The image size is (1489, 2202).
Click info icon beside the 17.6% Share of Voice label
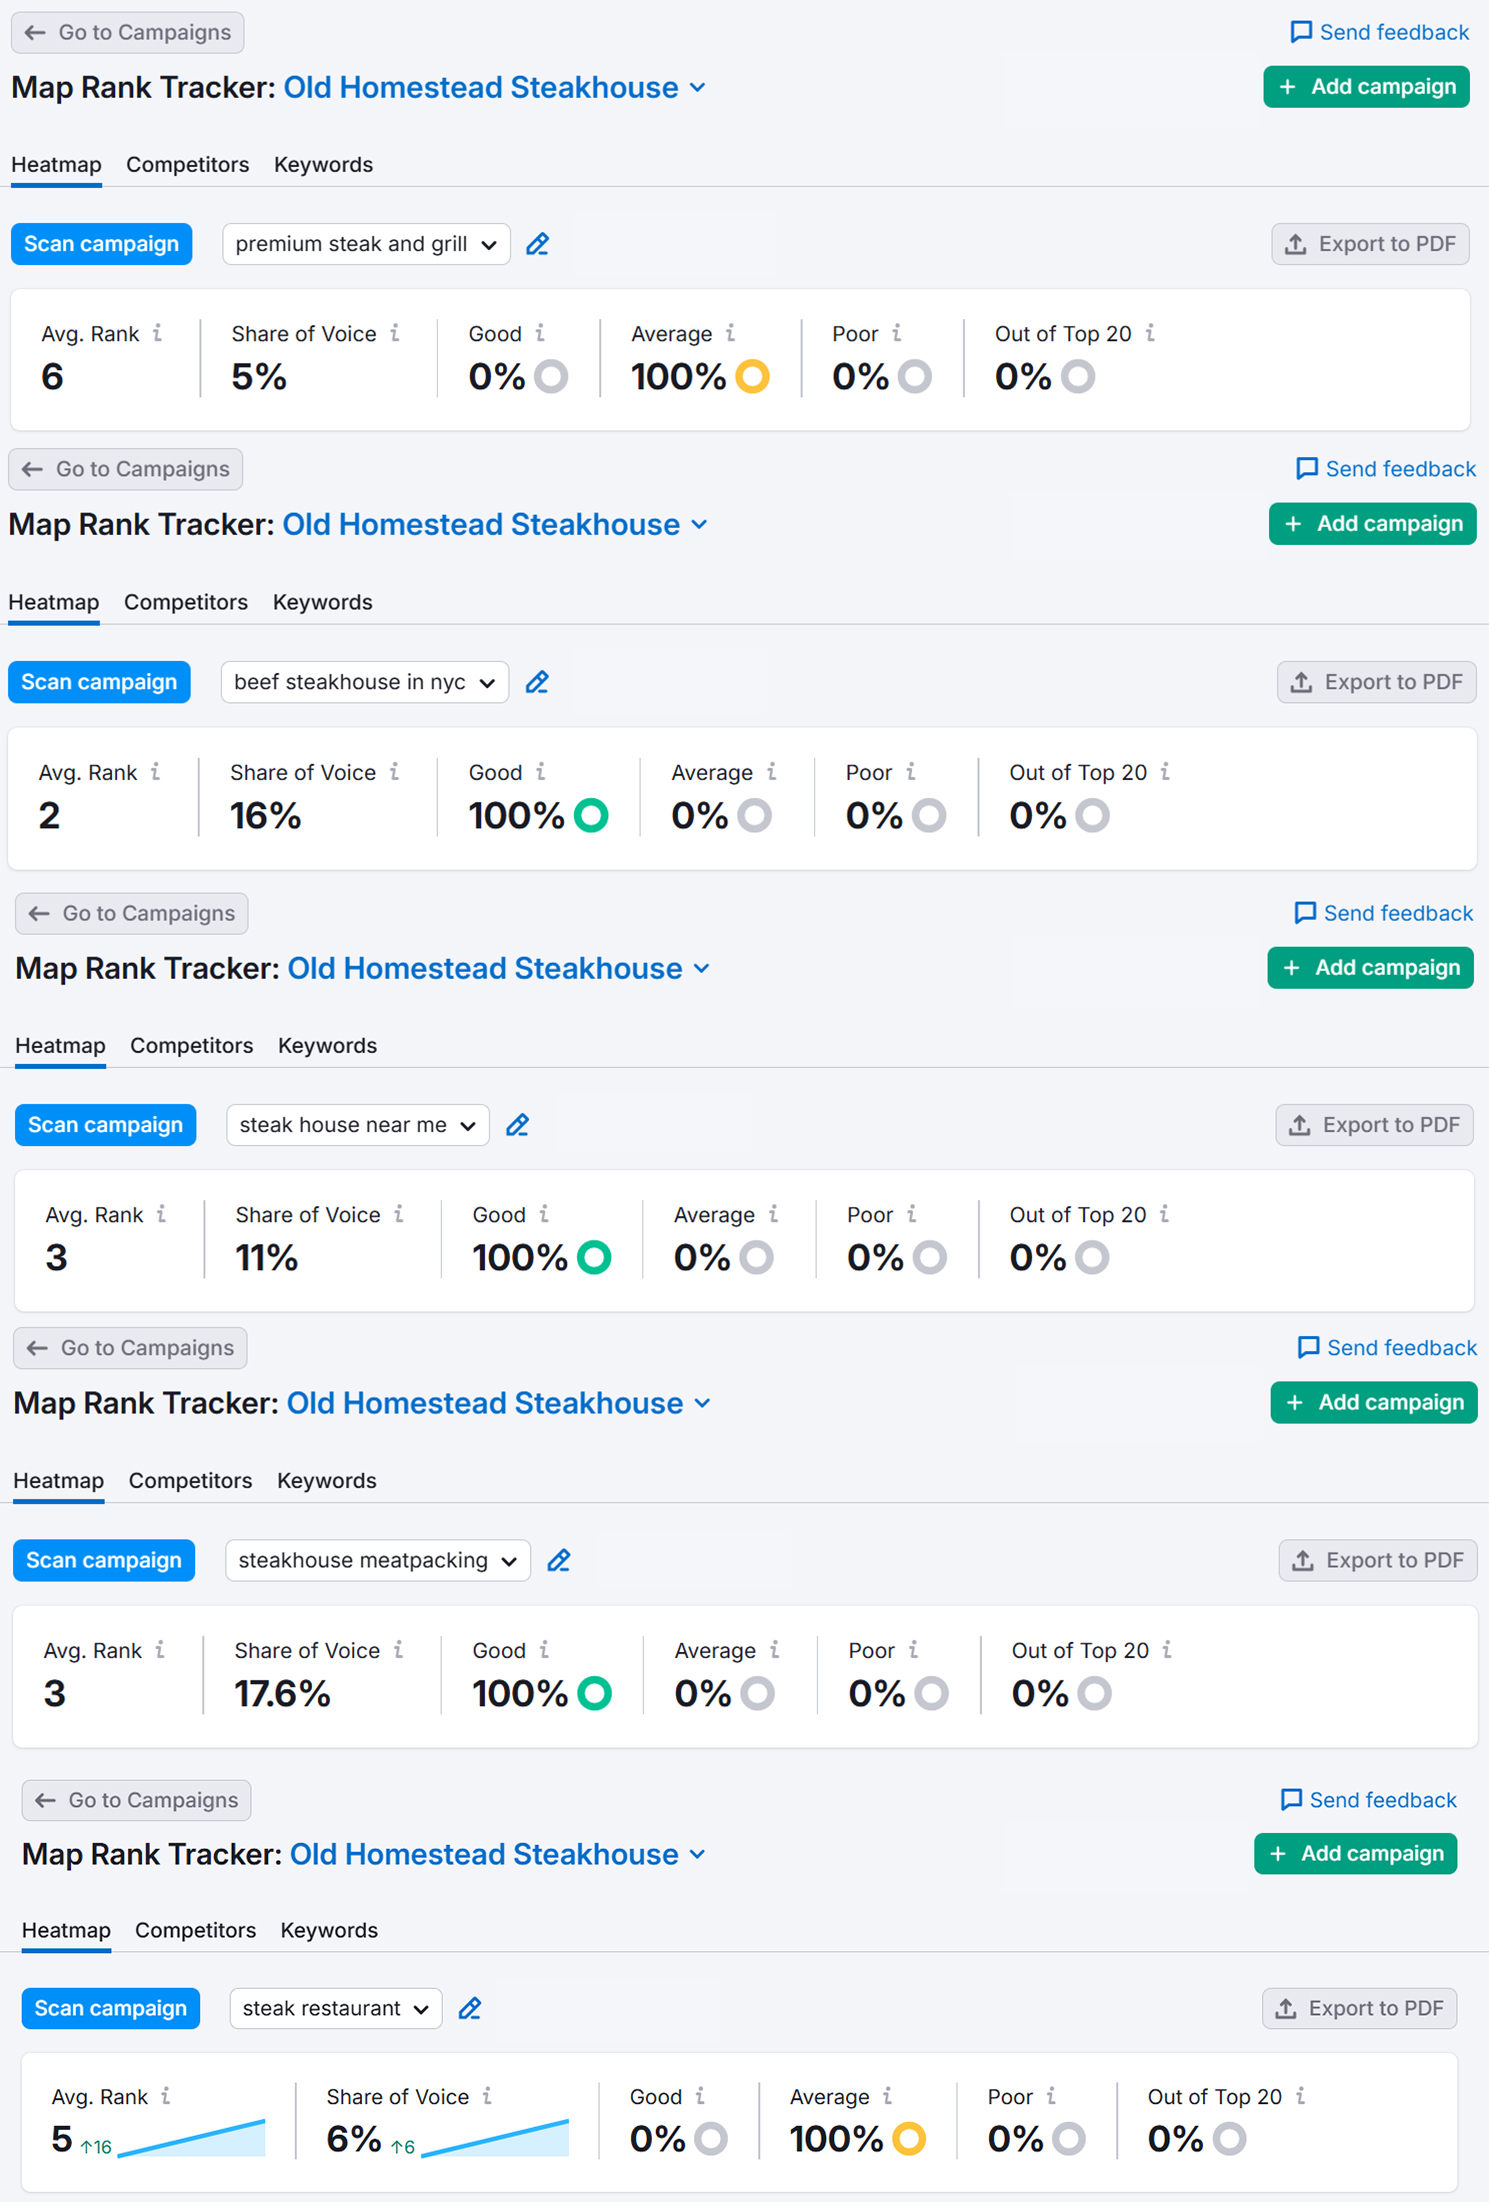(399, 1650)
